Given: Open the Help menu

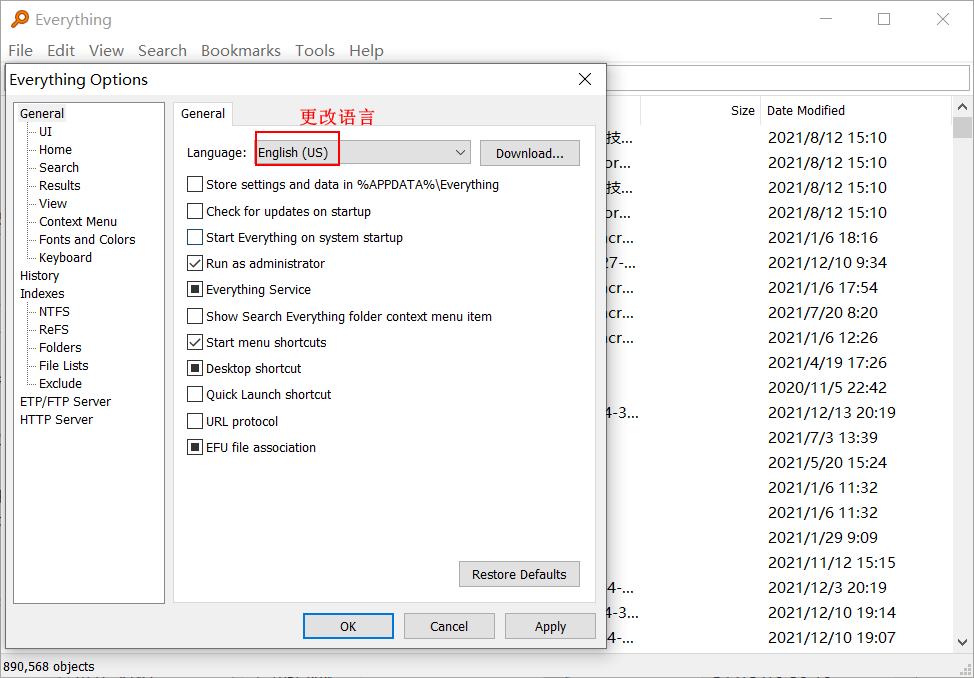Looking at the screenshot, I should [x=366, y=50].
